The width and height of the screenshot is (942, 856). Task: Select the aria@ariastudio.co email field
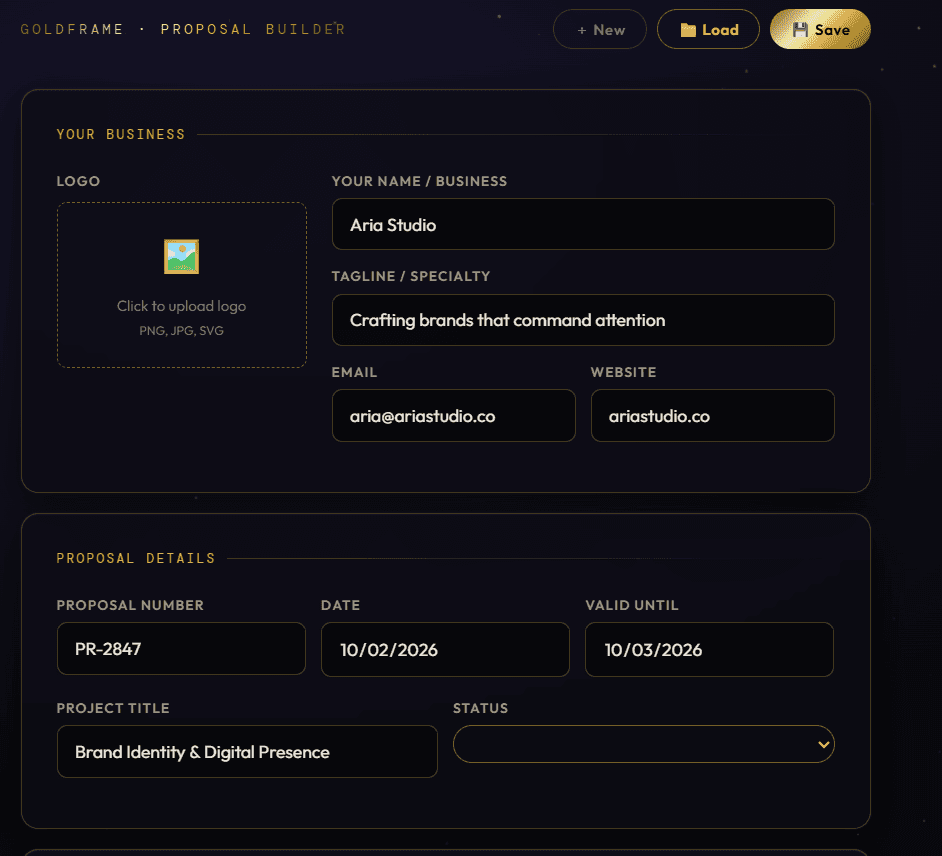coord(453,415)
